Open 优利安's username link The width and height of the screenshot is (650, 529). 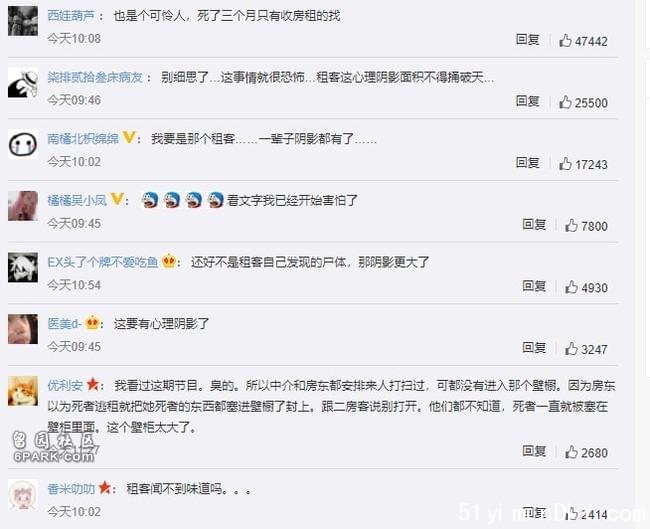pyautogui.click(x=65, y=386)
